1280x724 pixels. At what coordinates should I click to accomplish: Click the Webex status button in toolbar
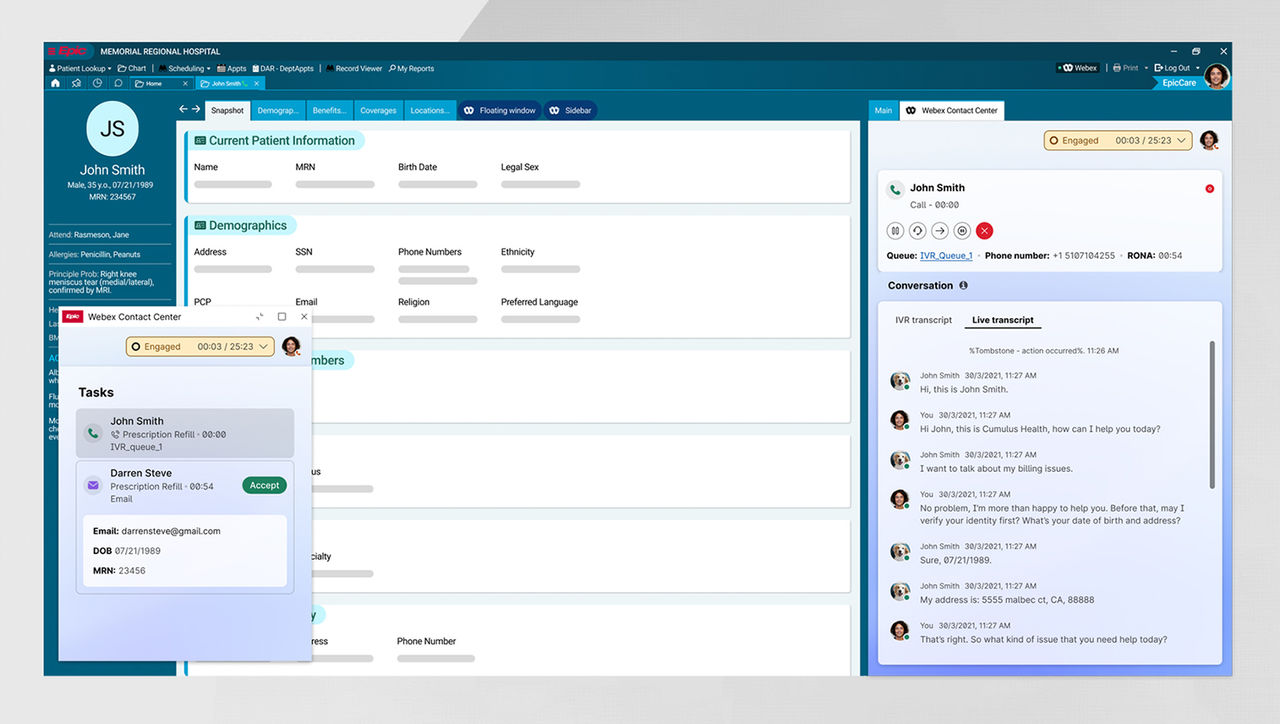(1079, 68)
